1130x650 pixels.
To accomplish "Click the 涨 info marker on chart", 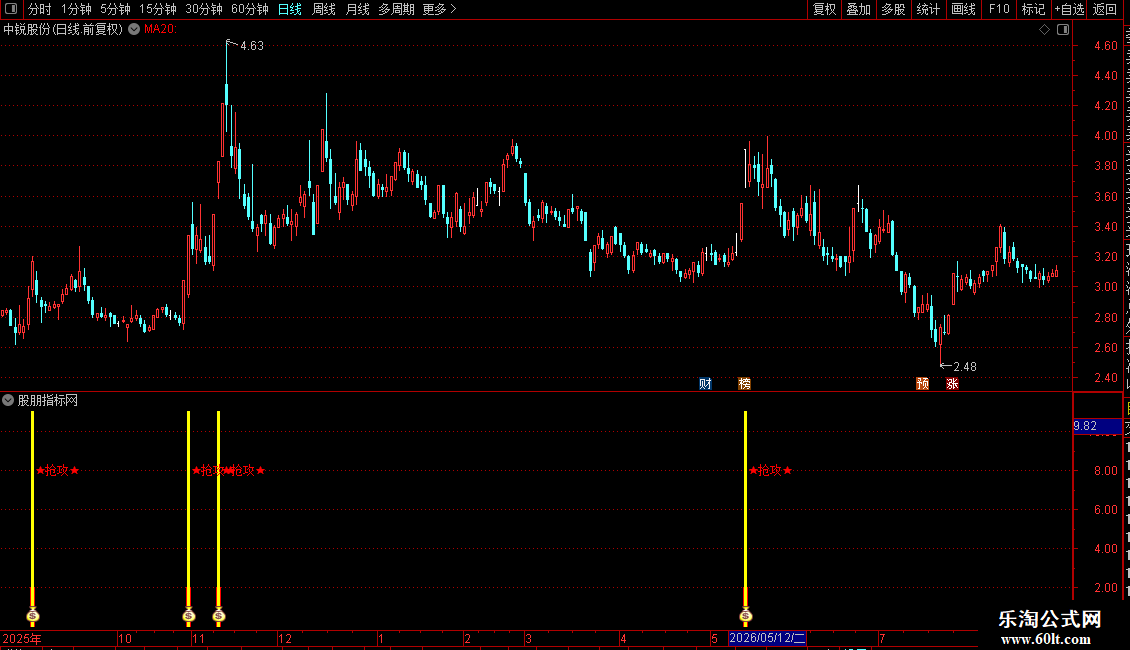I will tap(952, 383).
